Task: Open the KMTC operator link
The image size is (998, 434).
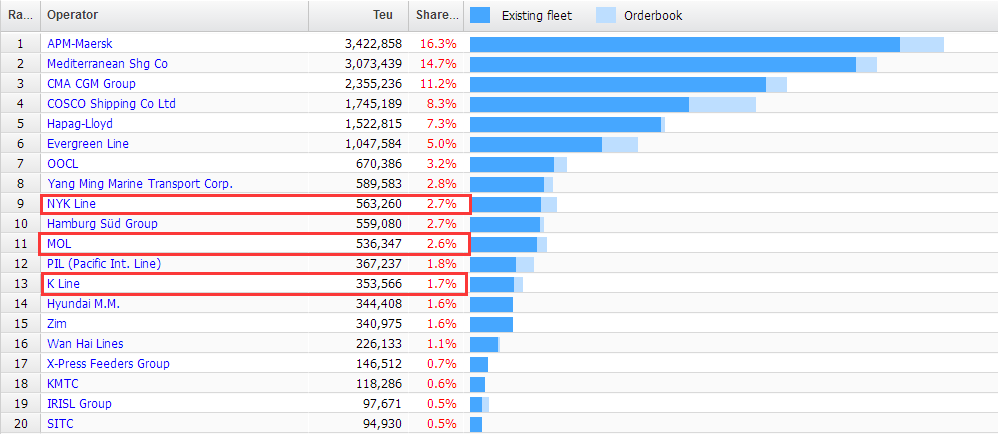Action: 63,384
